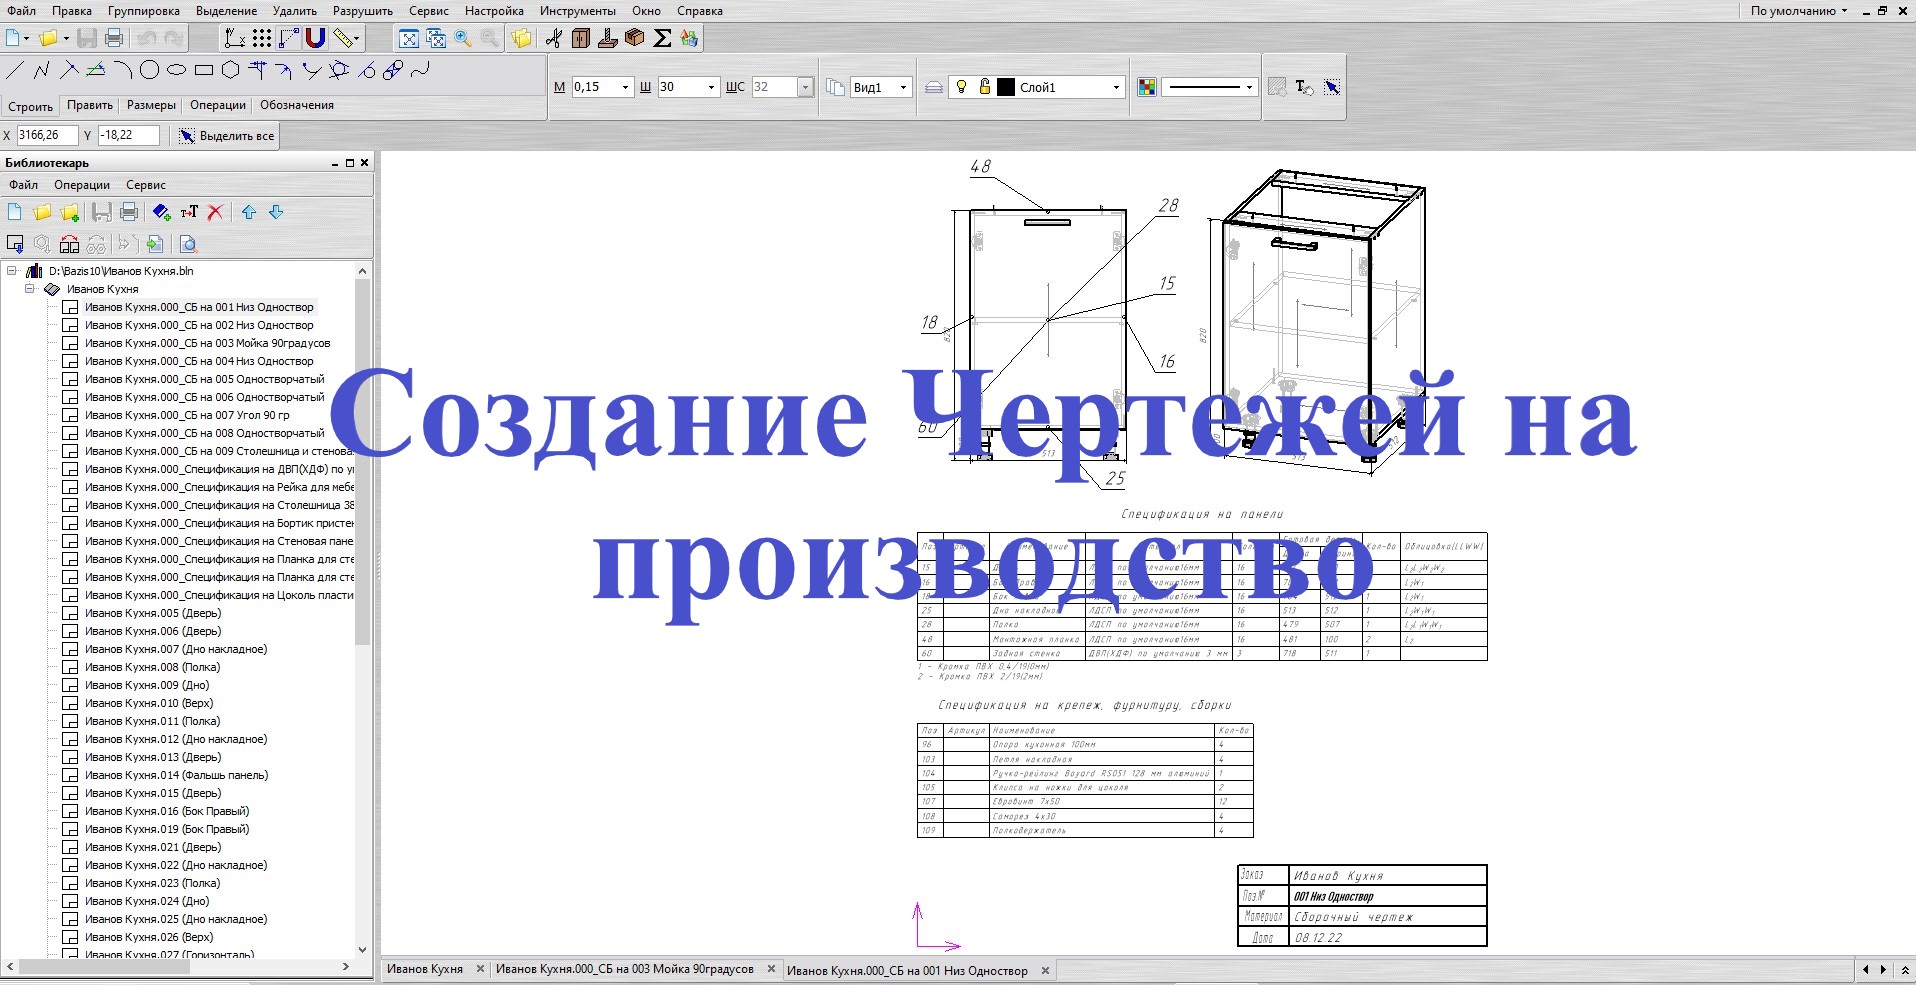1916x985 pixels.
Task: Click the cabinet panel tool icon
Action: (579, 38)
